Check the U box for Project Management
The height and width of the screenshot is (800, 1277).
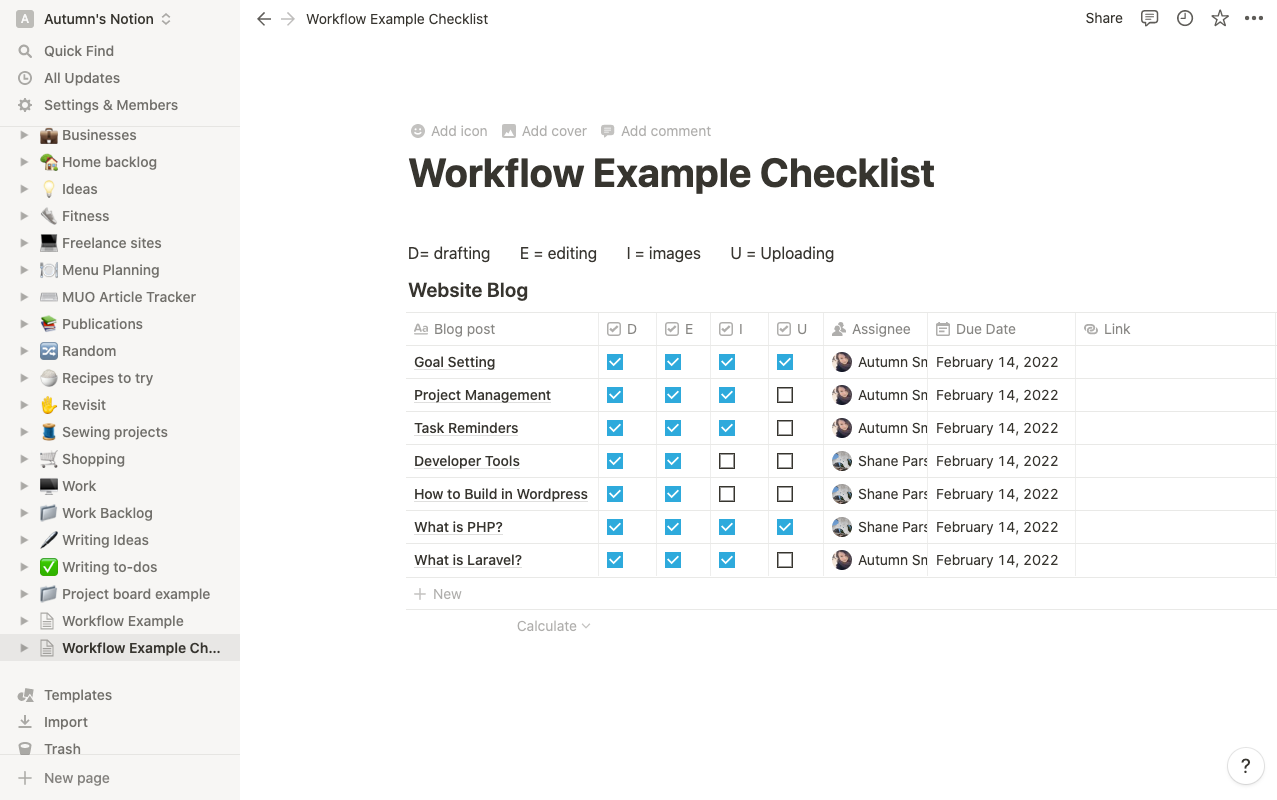tap(785, 395)
